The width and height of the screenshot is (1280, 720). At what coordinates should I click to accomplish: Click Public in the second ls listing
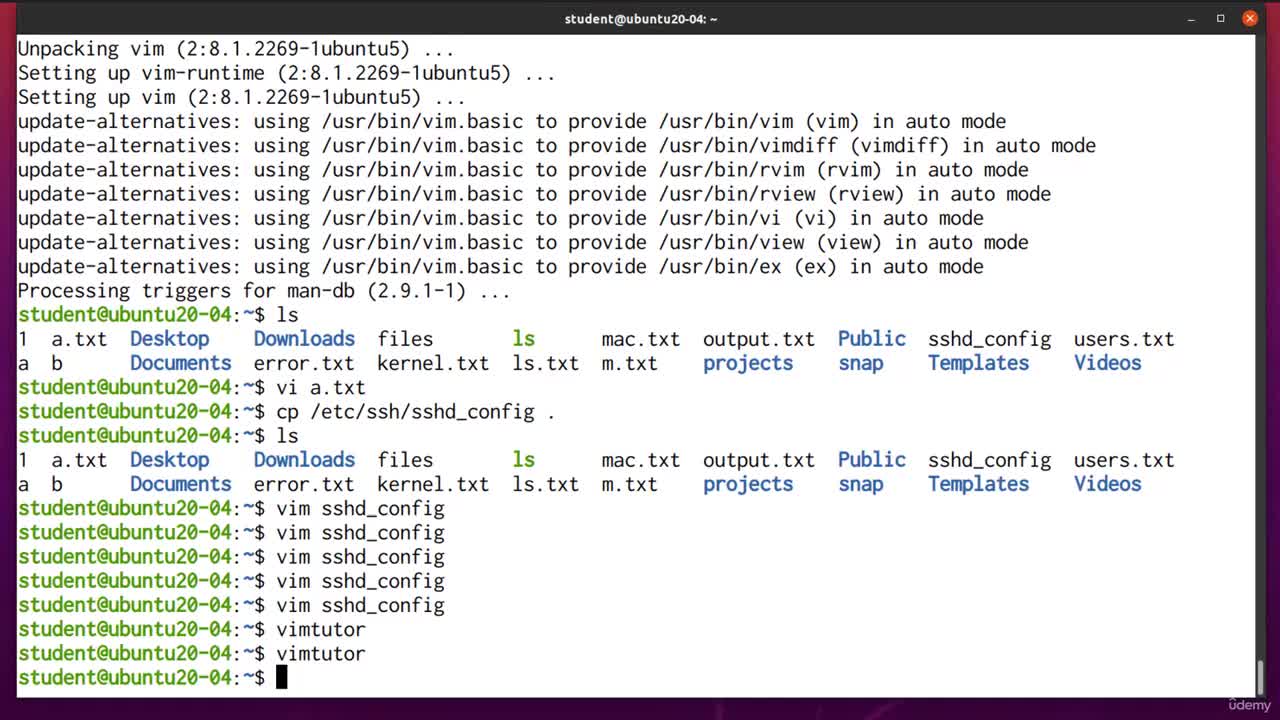pos(872,460)
